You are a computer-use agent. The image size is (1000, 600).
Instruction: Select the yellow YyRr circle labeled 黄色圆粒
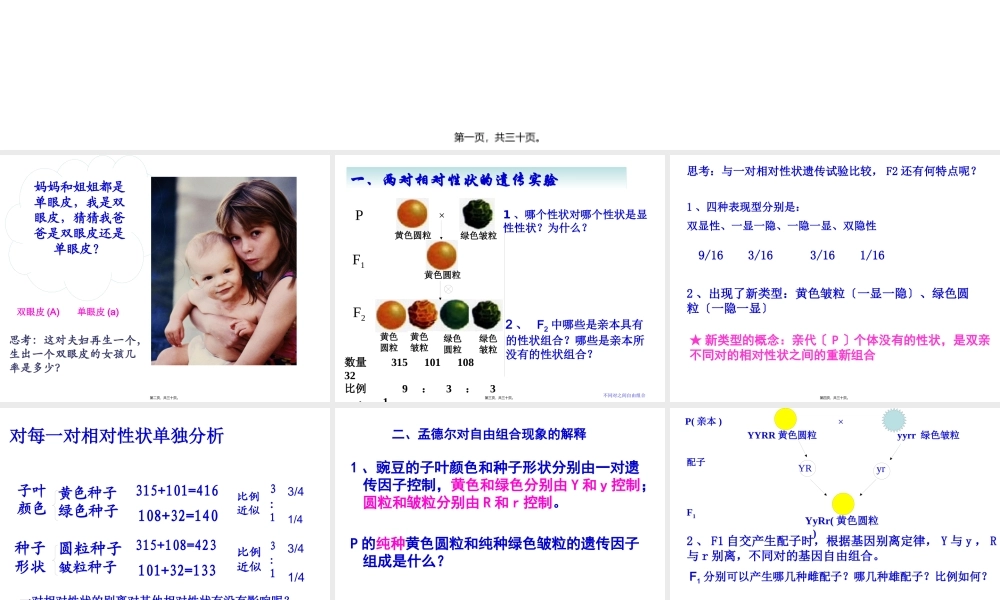point(843,503)
